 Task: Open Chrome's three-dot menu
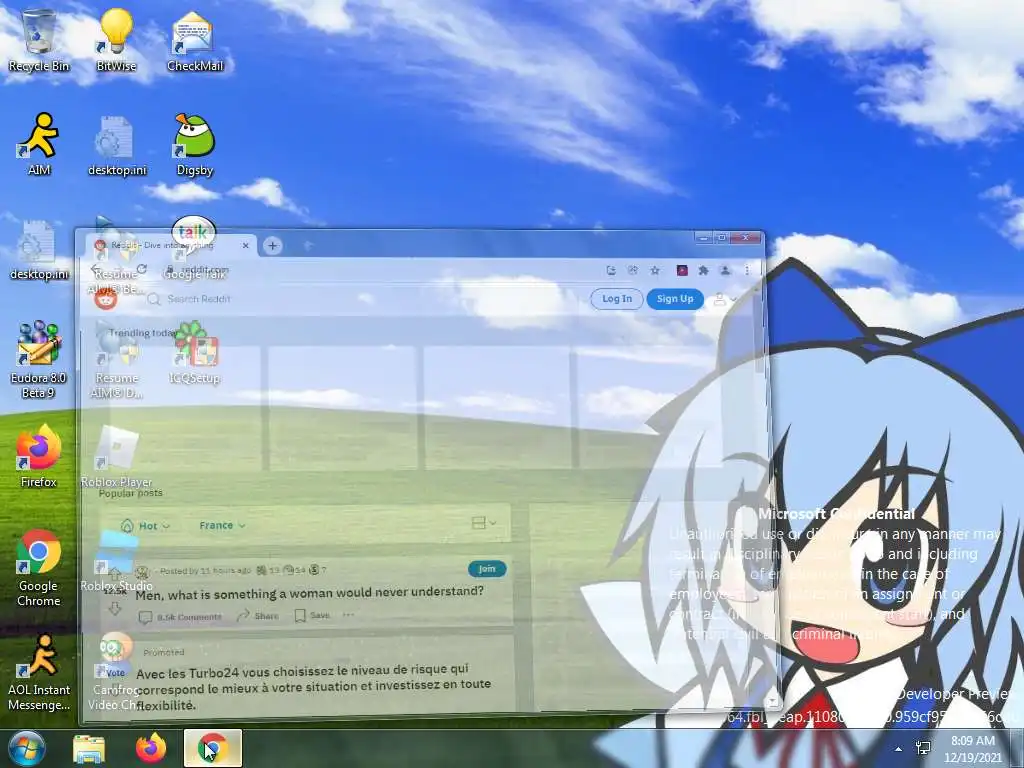747,270
